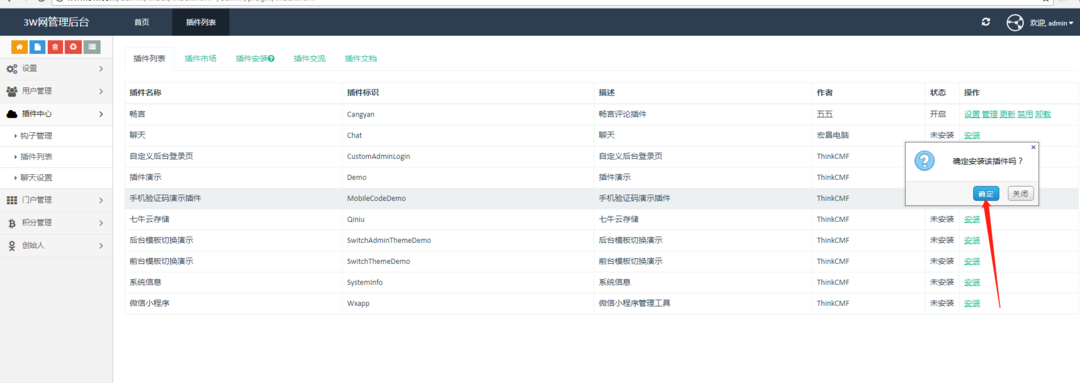The width and height of the screenshot is (1080, 383).
Task: Switch to the 插件市场 tab
Action: pos(200,59)
